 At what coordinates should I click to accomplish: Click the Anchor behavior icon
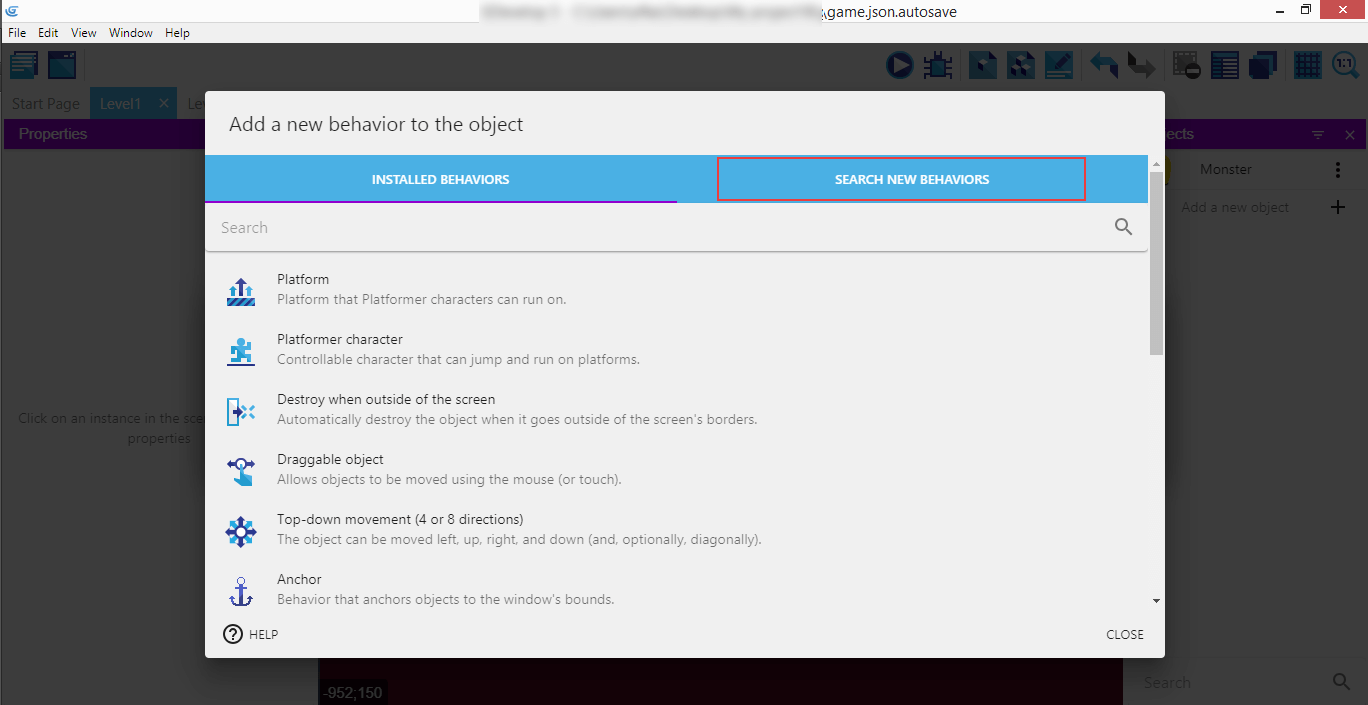click(241, 591)
